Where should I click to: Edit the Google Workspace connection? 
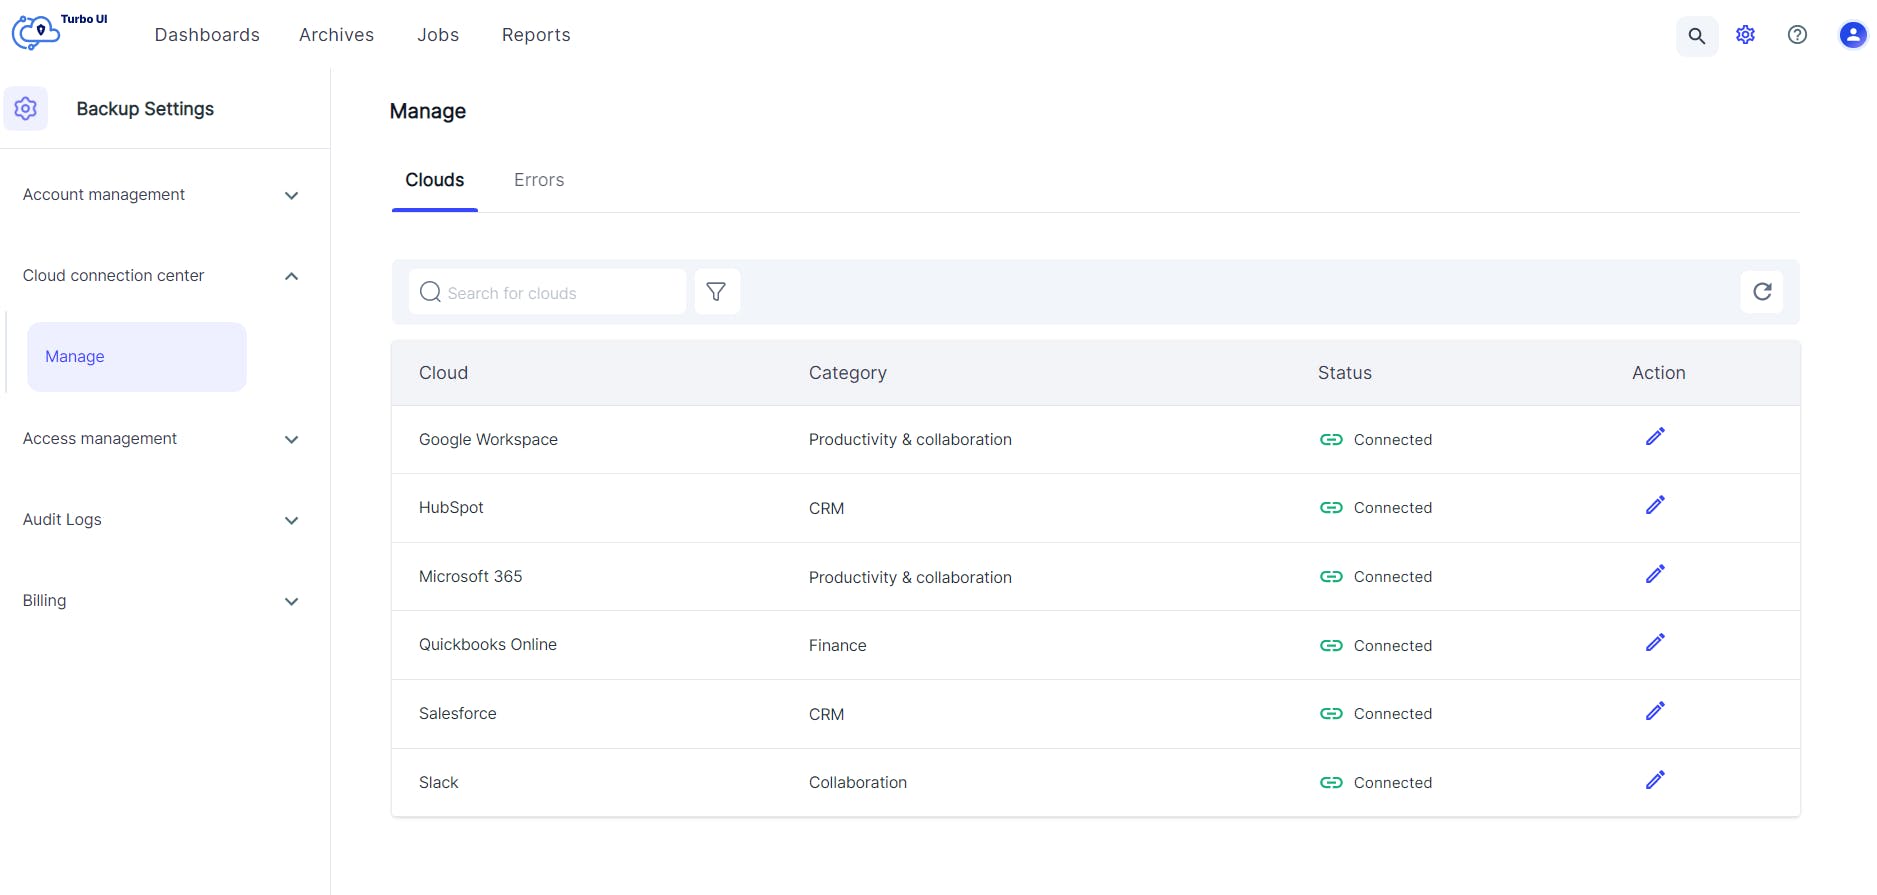tap(1655, 437)
